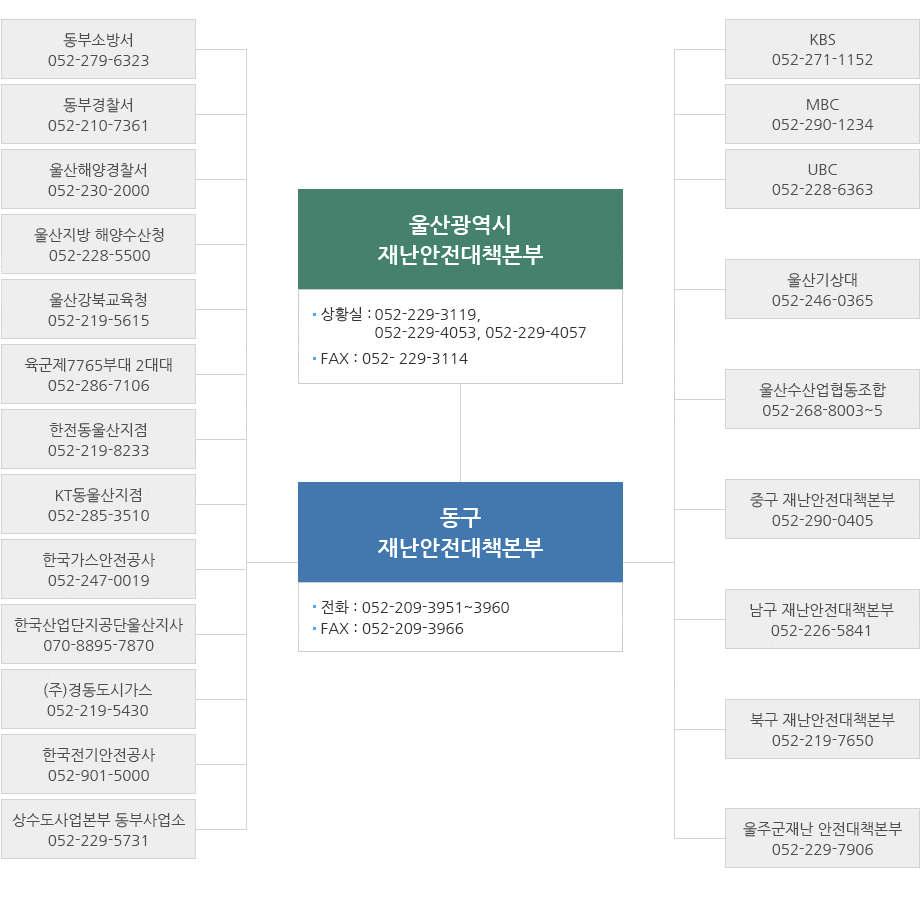Image resolution: width=920 pixels, height=903 pixels.
Task: Select the 동부경찰서 box
Action: tap(99, 114)
